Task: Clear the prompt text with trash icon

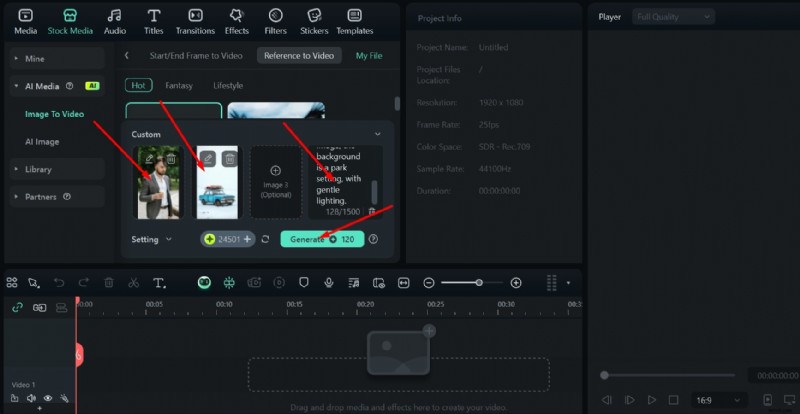Action: pyautogui.click(x=372, y=211)
